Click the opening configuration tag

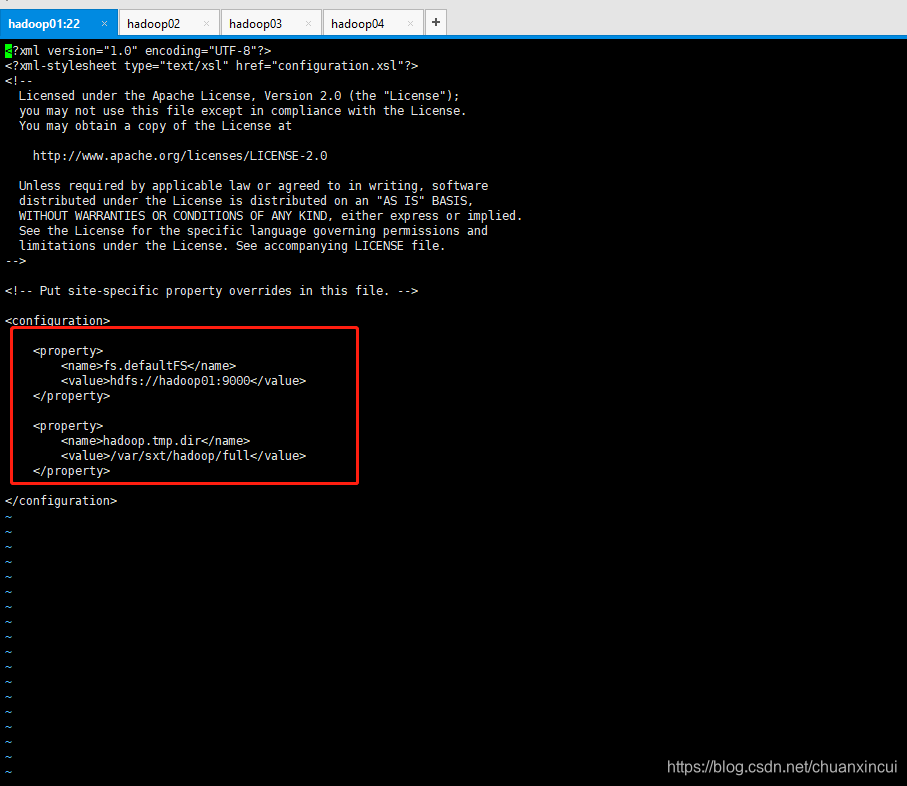pos(57,320)
